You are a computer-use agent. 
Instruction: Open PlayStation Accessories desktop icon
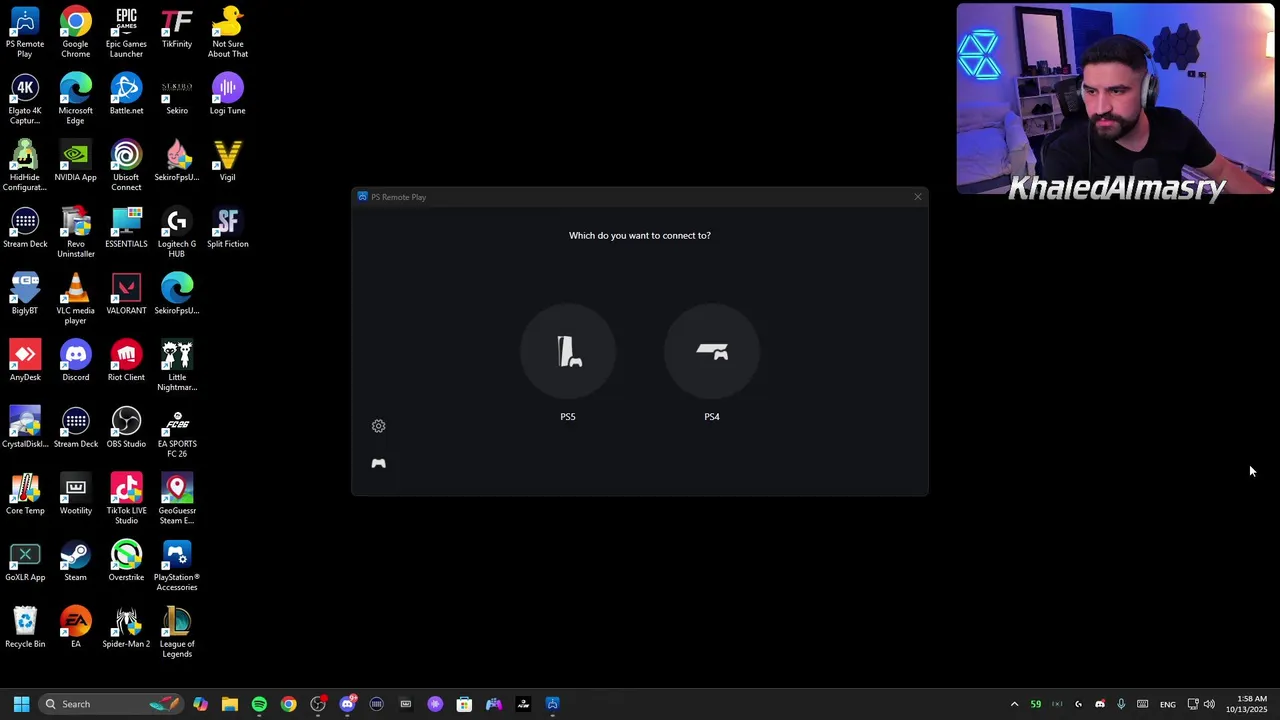tap(177, 565)
